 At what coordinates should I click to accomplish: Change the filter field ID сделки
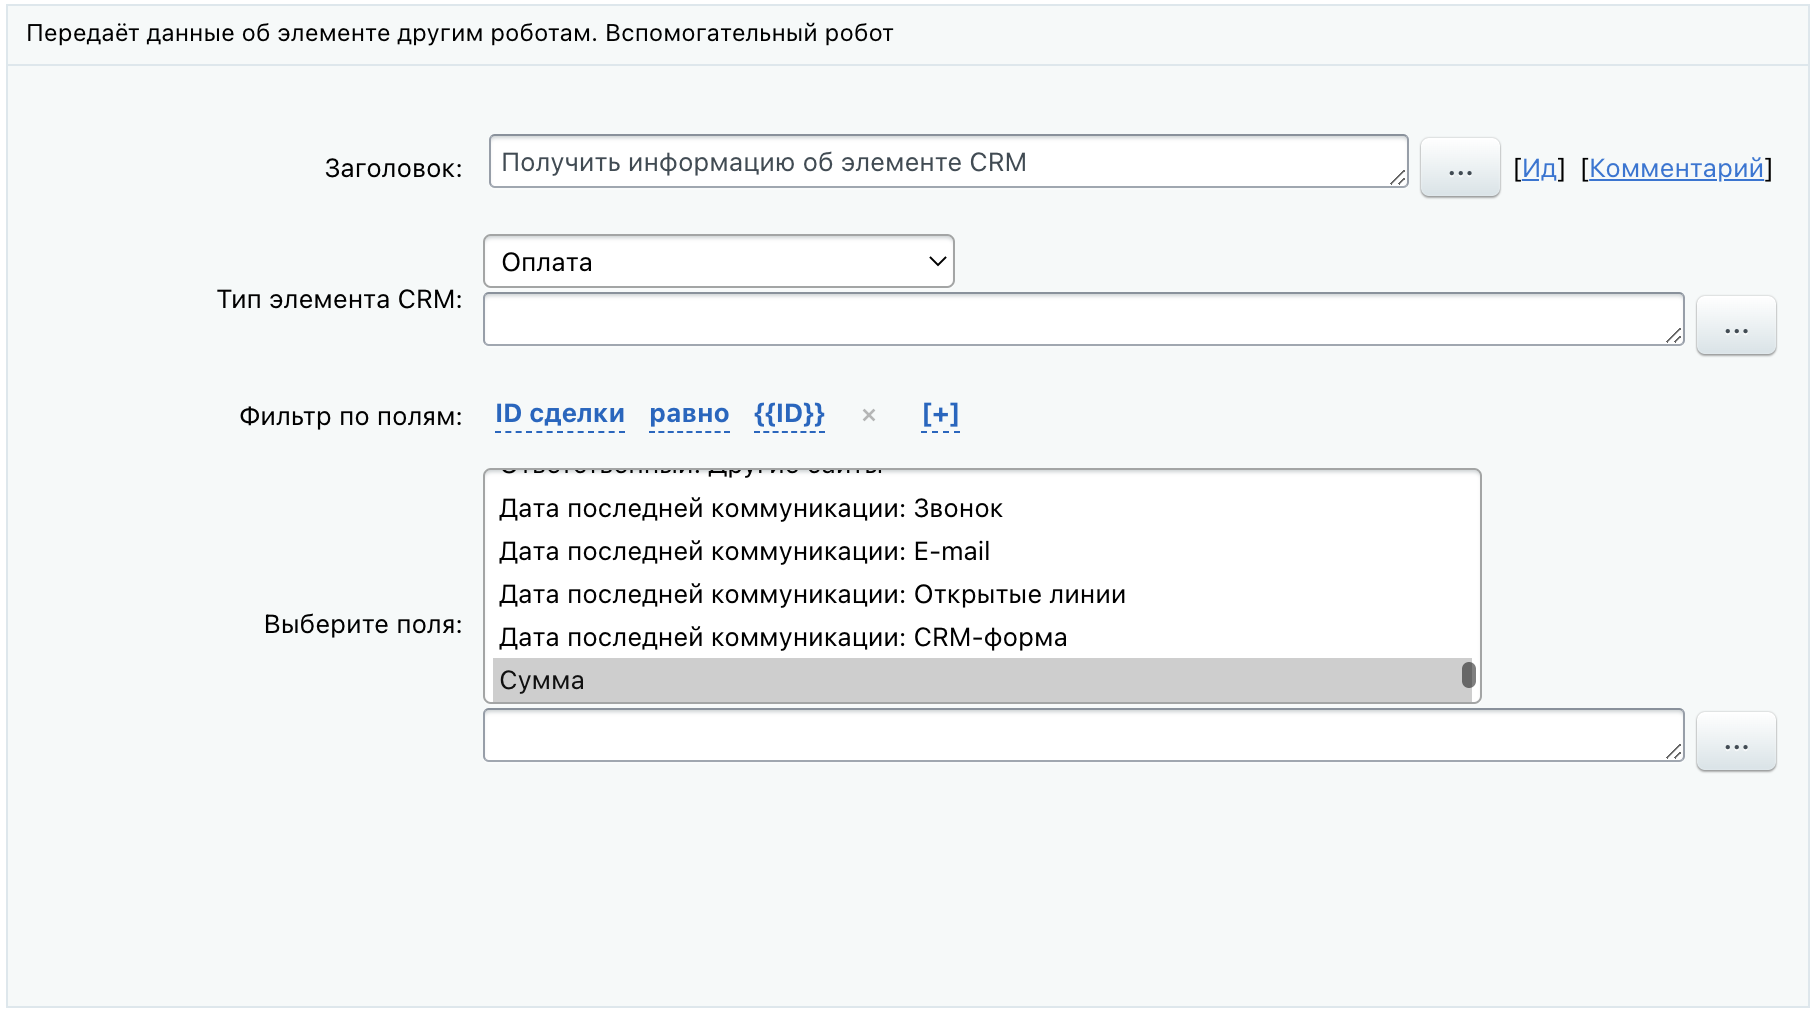tap(559, 414)
